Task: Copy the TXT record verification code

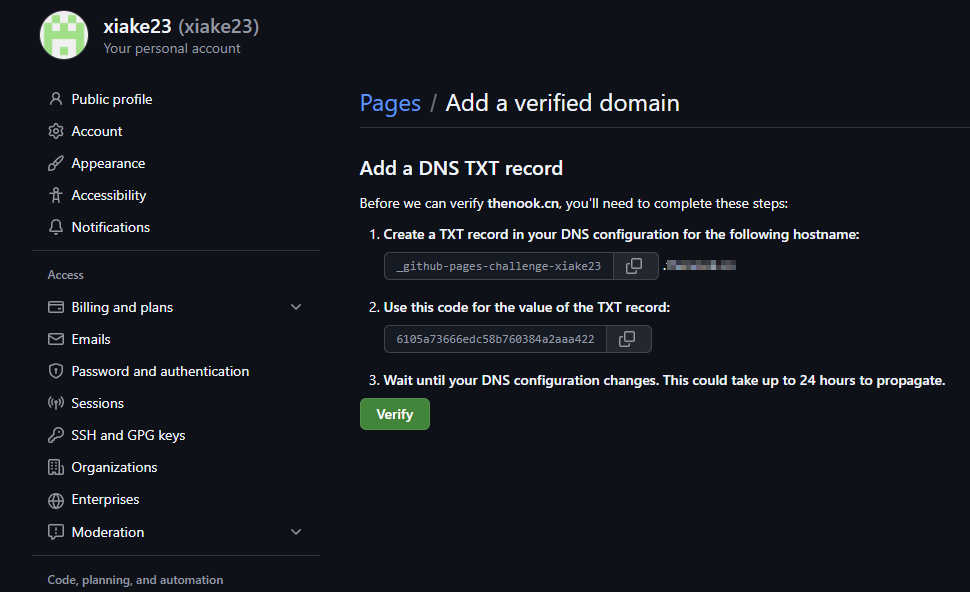Action: 628,339
